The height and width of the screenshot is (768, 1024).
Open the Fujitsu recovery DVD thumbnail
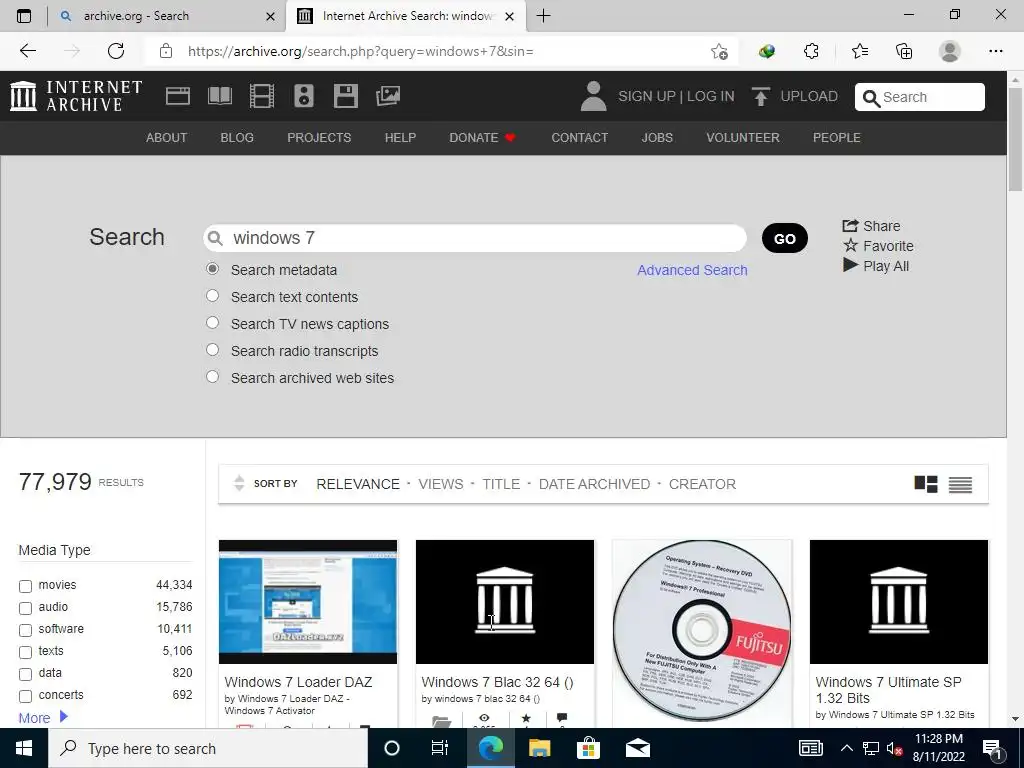click(702, 630)
